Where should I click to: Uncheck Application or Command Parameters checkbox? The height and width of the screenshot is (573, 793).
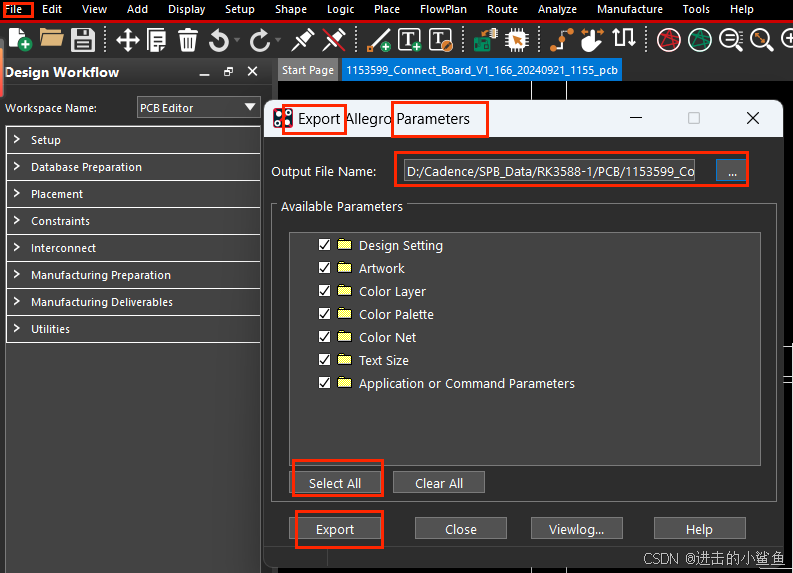(324, 383)
